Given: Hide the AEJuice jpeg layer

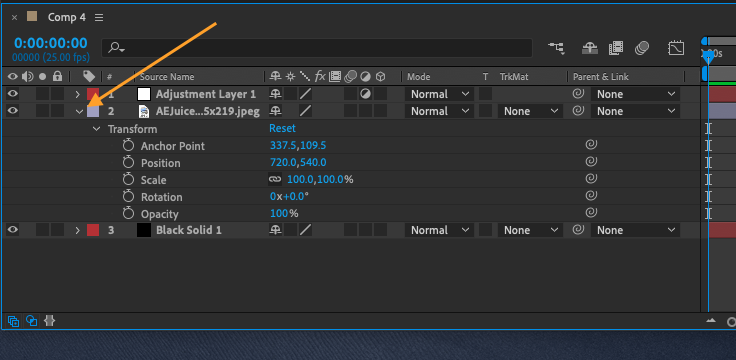Looking at the screenshot, I should 13,111.
